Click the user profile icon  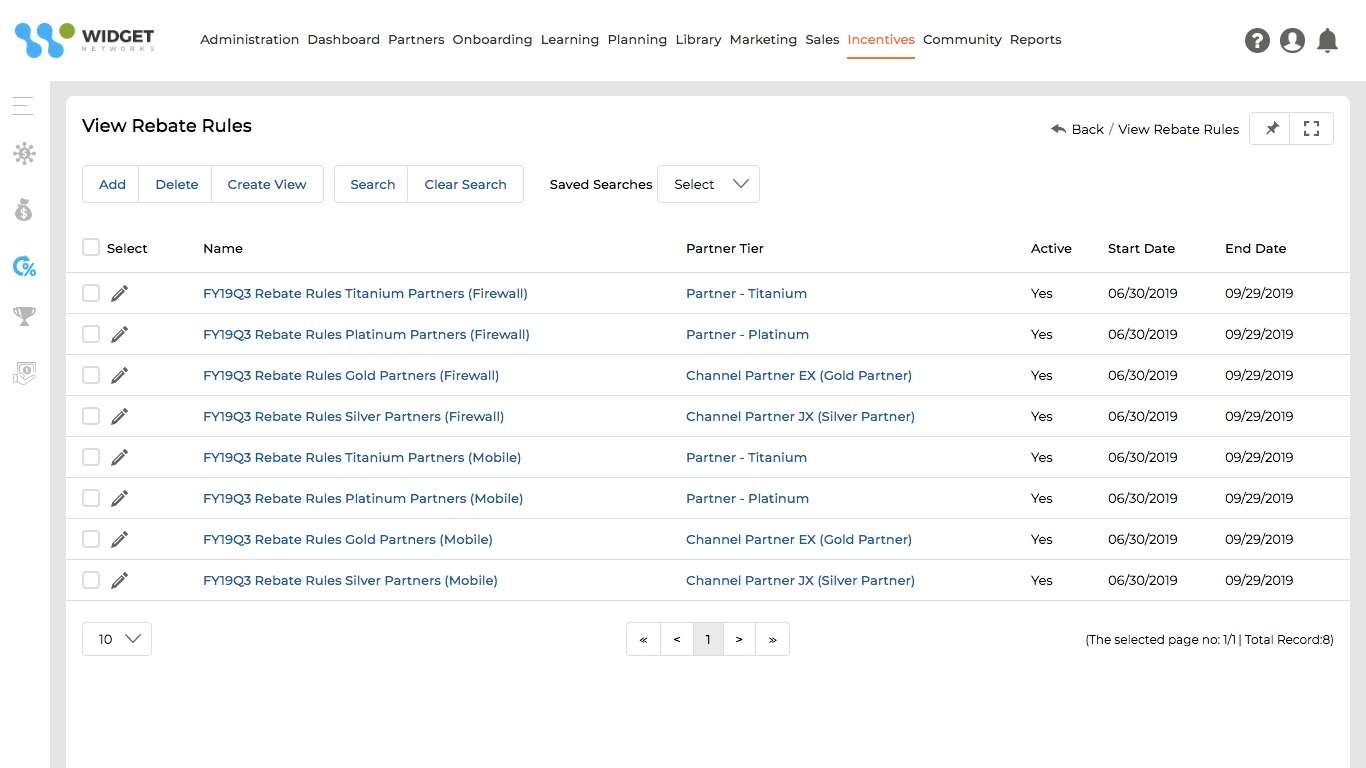click(1292, 40)
